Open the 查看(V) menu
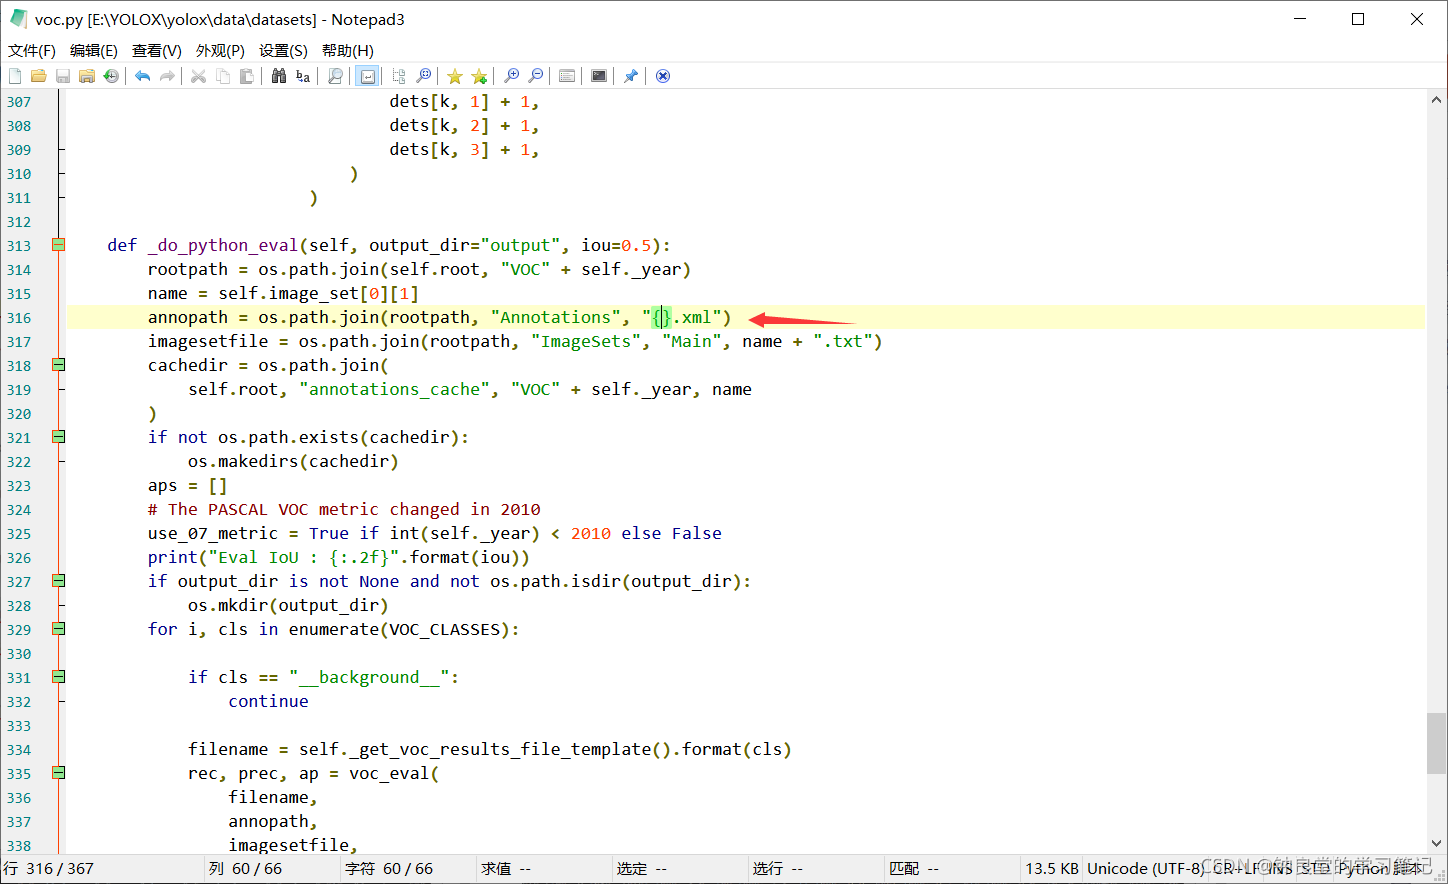This screenshot has height=884, width=1448. point(157,50)
